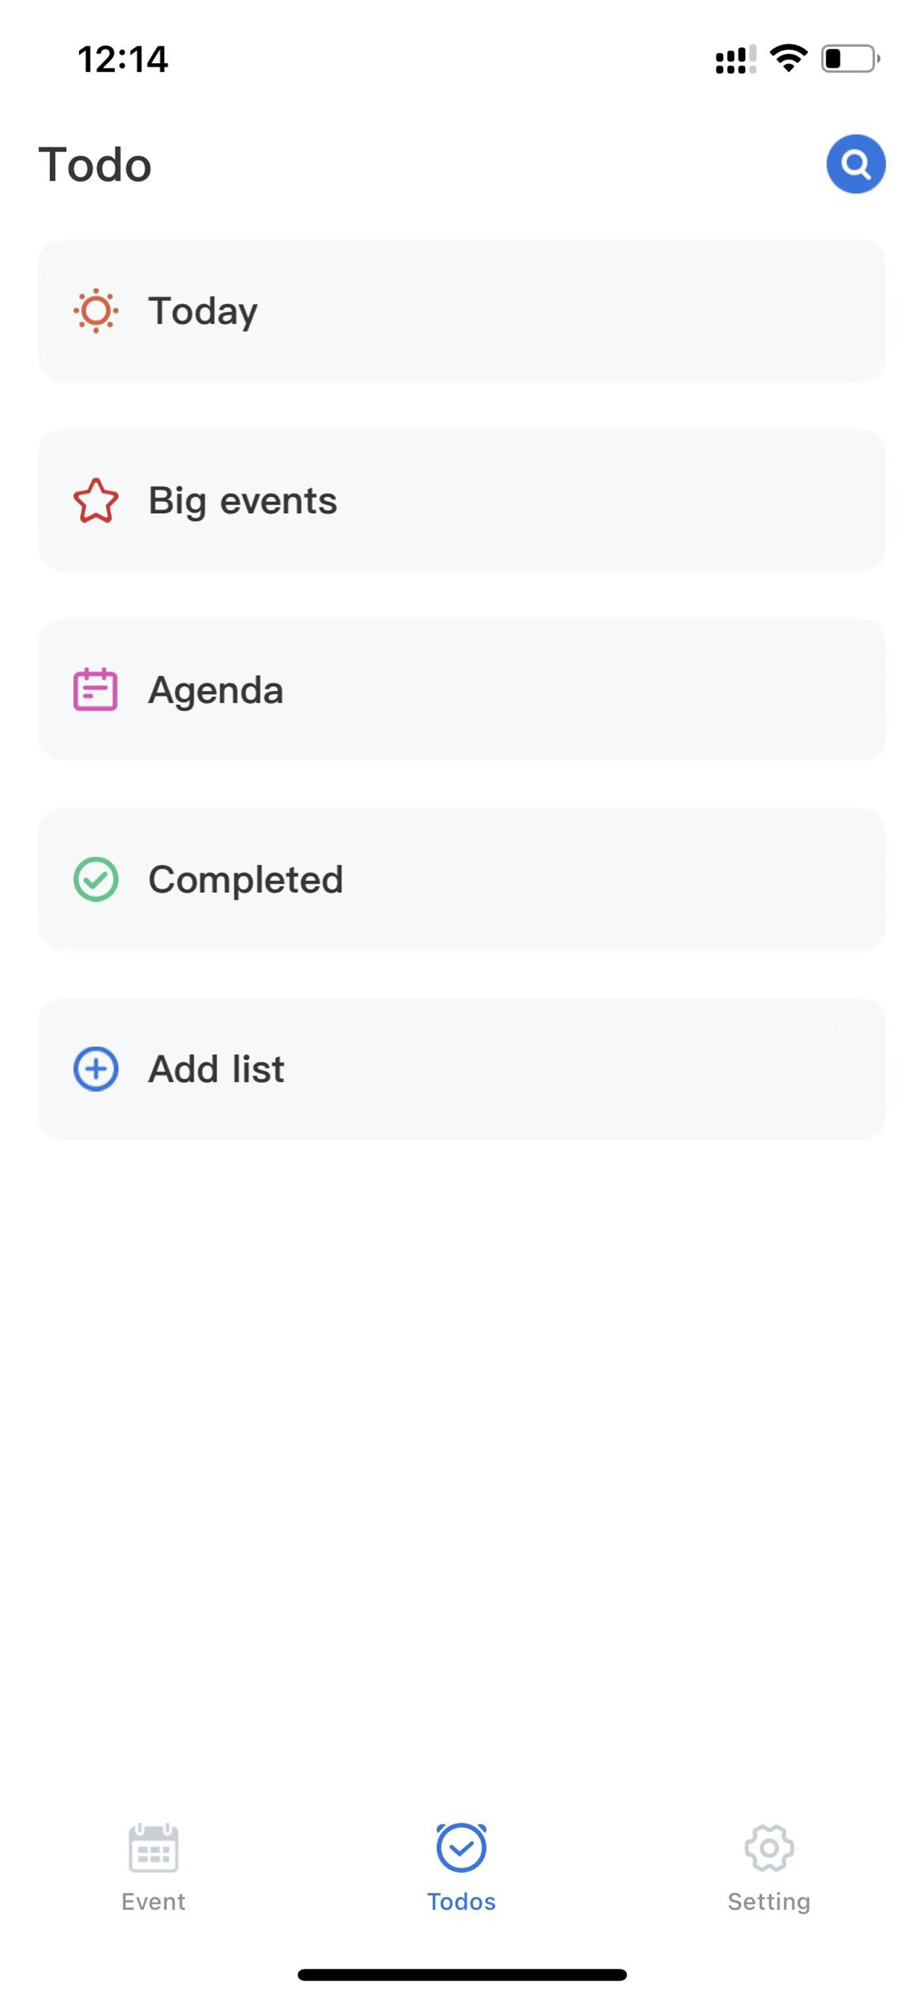Select the Add list row
Viewport: 924px width, 2000px height.
(x=462, y=1069)
